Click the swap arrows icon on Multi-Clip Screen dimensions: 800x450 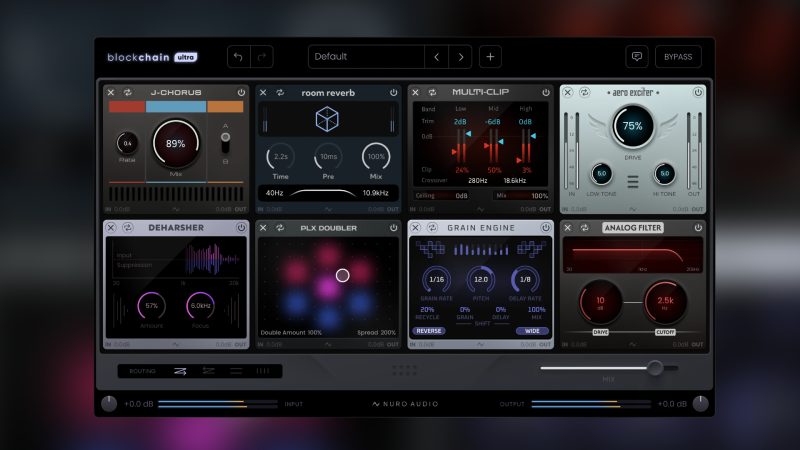click(432, 92)
